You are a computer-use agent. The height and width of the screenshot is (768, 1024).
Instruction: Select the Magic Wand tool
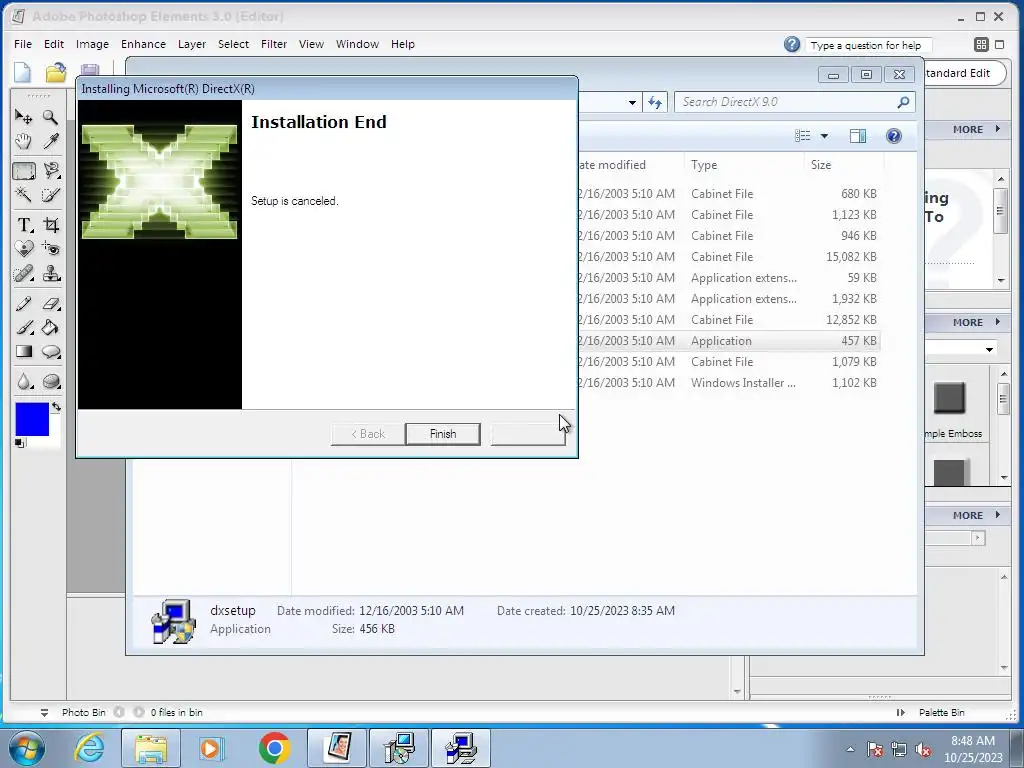click(24, 195)
